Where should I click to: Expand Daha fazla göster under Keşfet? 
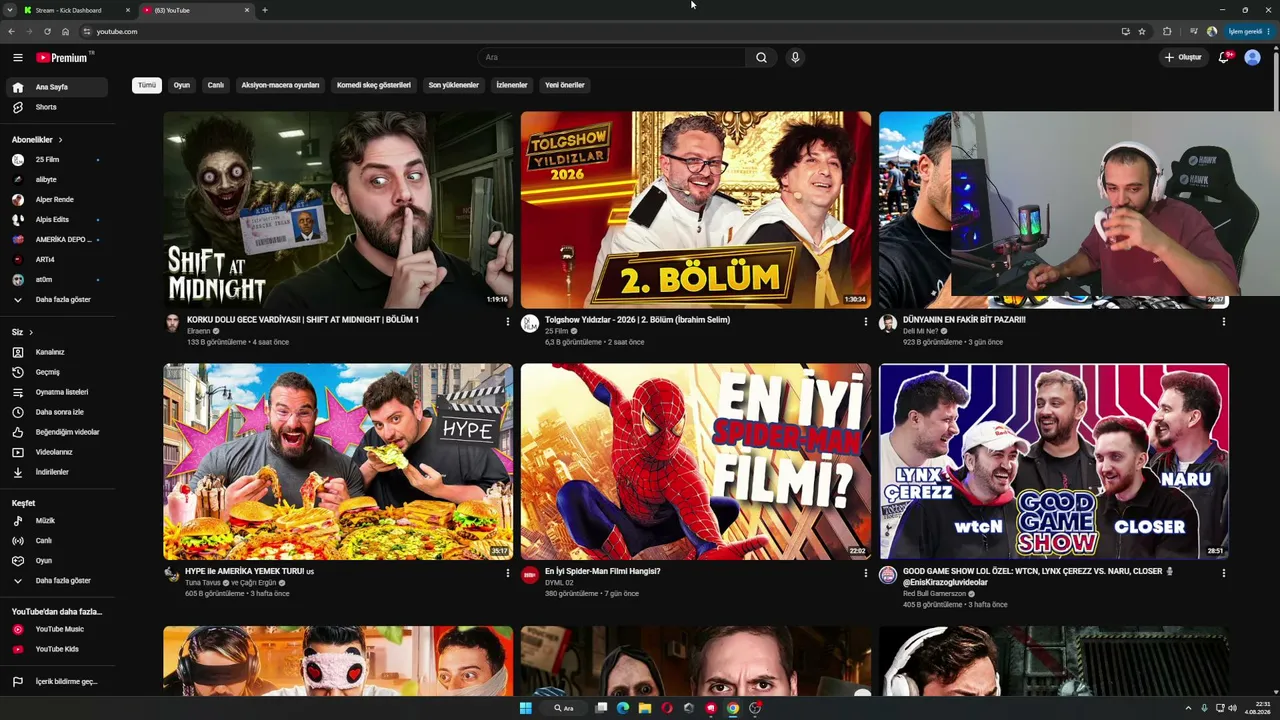(59, 581)
